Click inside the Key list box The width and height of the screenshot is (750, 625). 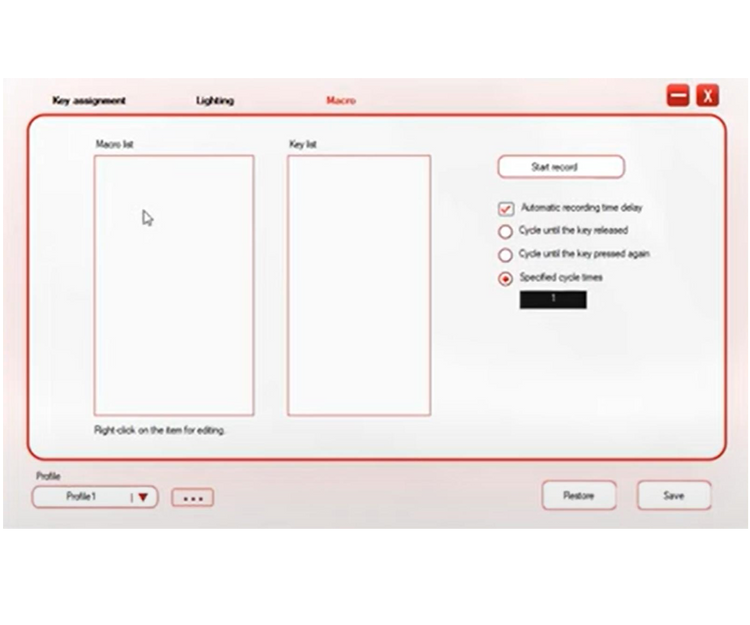point(359,285)
